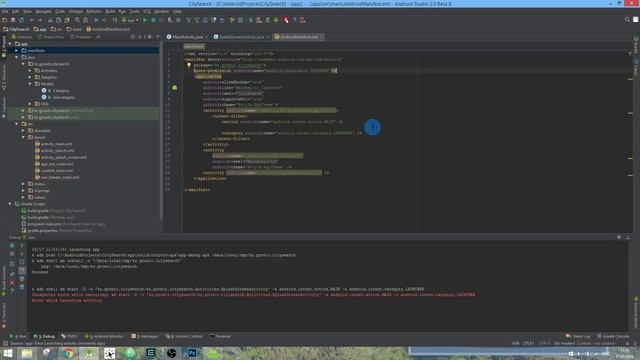Viewport: 640px width, 360px height.
Task: Open activity_splash_screen.xml layout file
Action: 61,157
